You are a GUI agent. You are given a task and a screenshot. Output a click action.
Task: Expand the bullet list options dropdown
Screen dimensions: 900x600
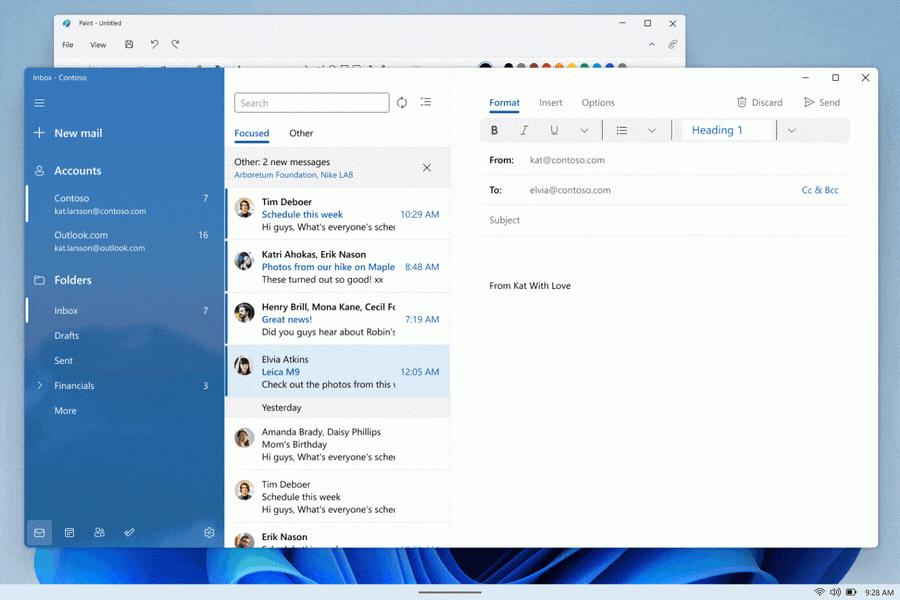click(652, 131)
